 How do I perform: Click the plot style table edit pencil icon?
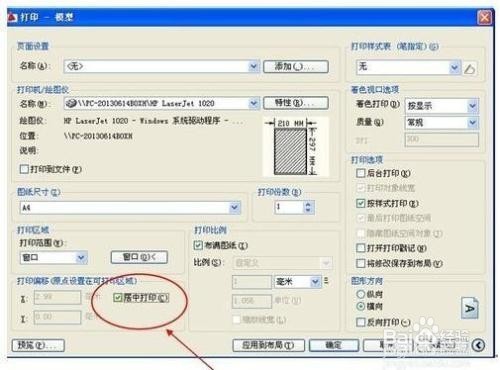(470, 69)
